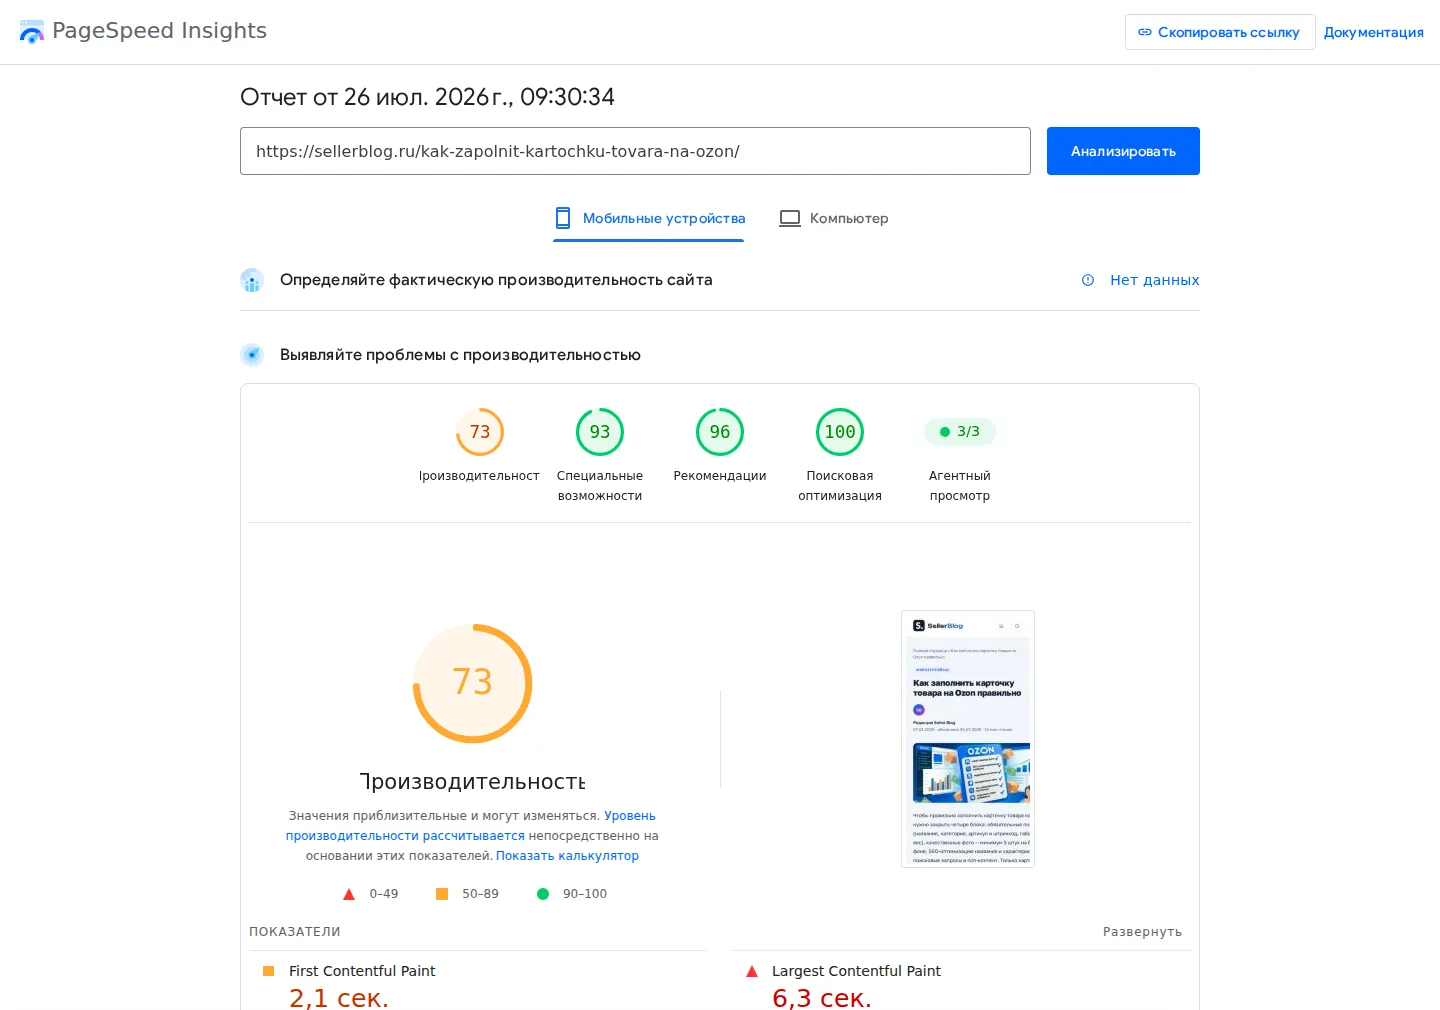Select the 73 Производительность score gauge
Image resolution: width=1440 pixels, height=1010 pixels.
(x=480, y=432)
